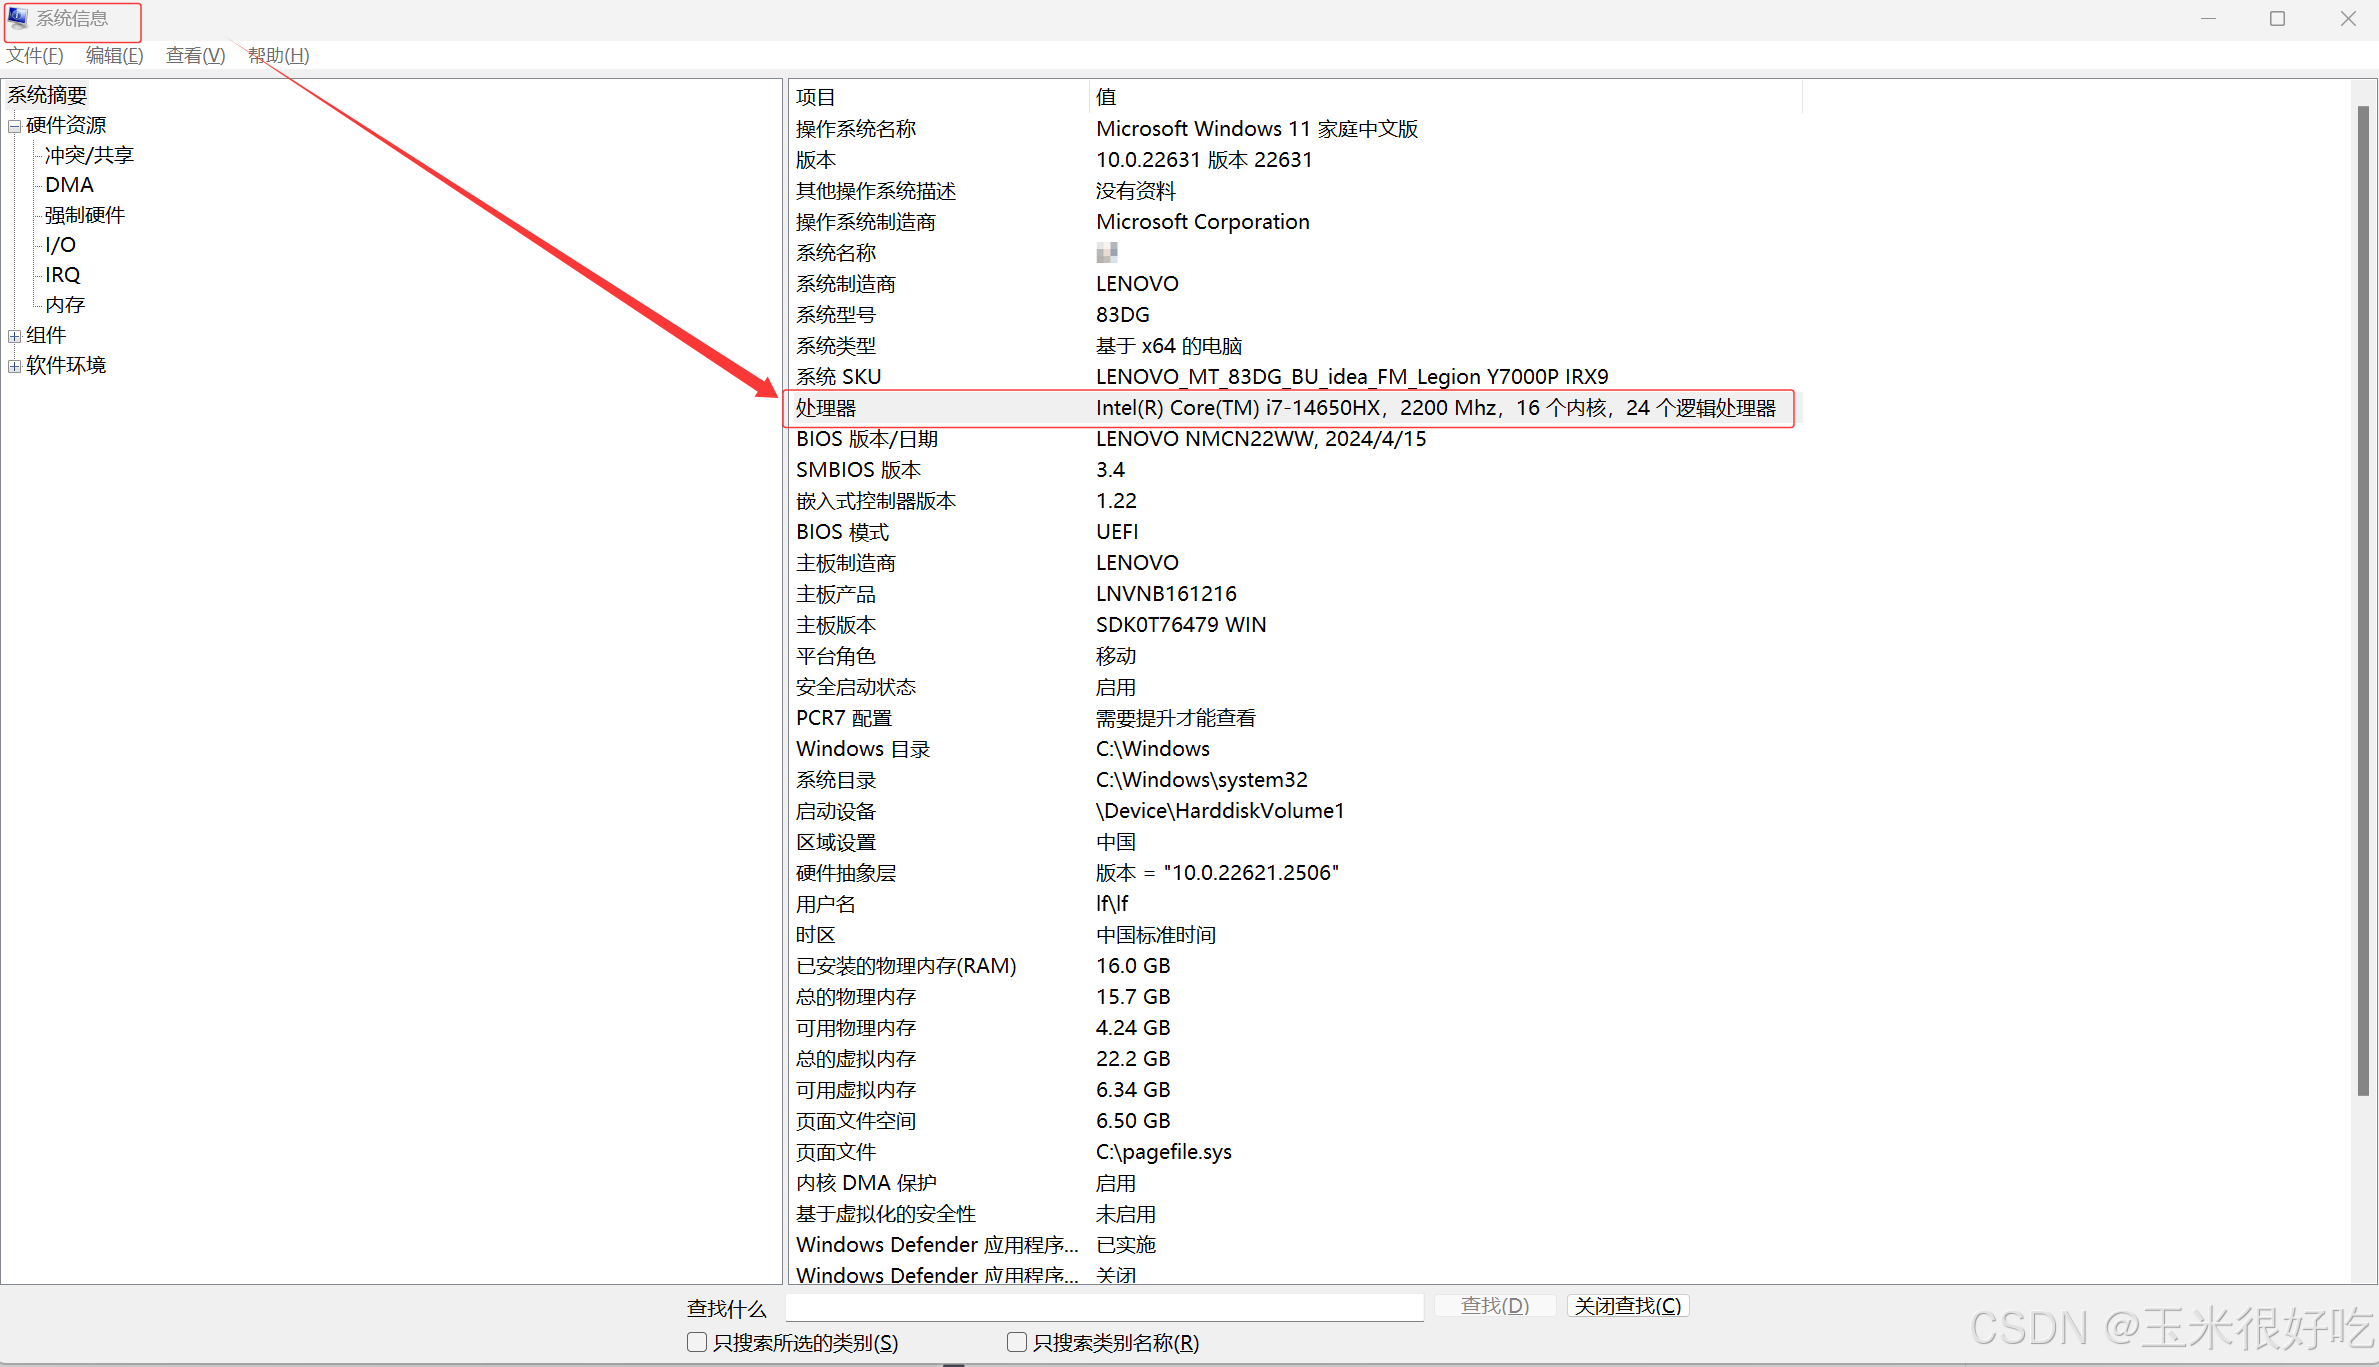Open the 查看(V) menu
This screenshot has width=2379, height=1367.
tap(195, 56)
